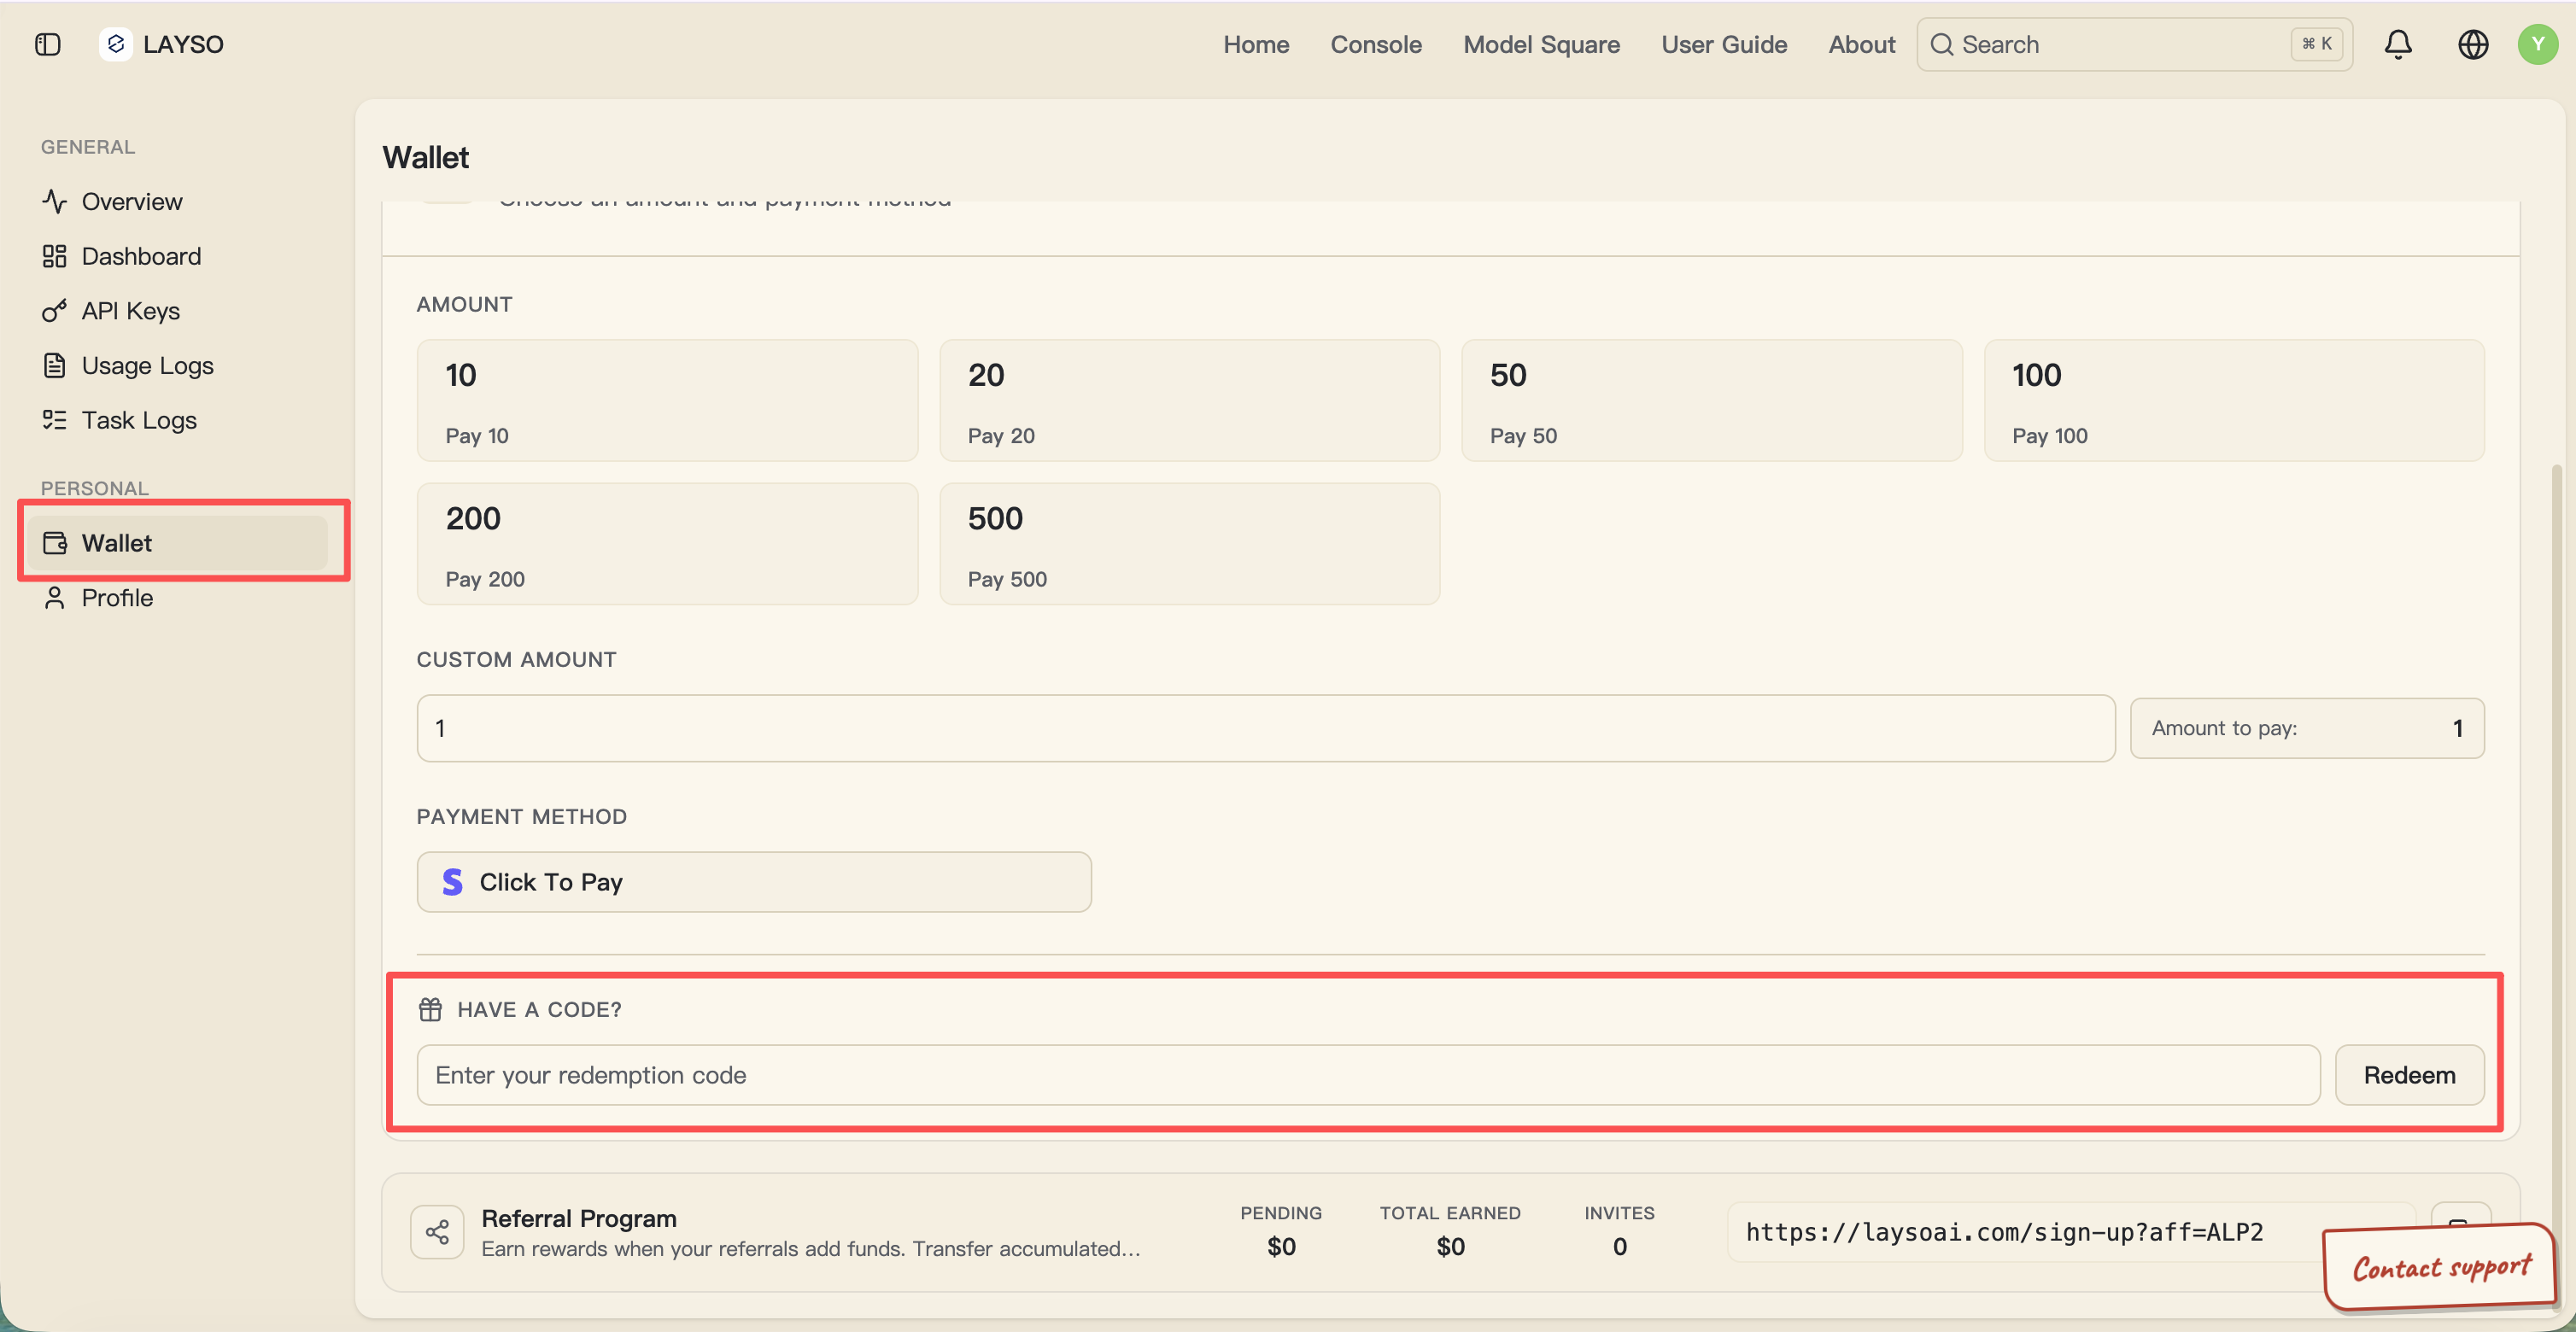Image resolution: width=2576 pixels, height=1332 pixels.
Task: Click the Wallet sidebar icon
Action: point(54,543)
